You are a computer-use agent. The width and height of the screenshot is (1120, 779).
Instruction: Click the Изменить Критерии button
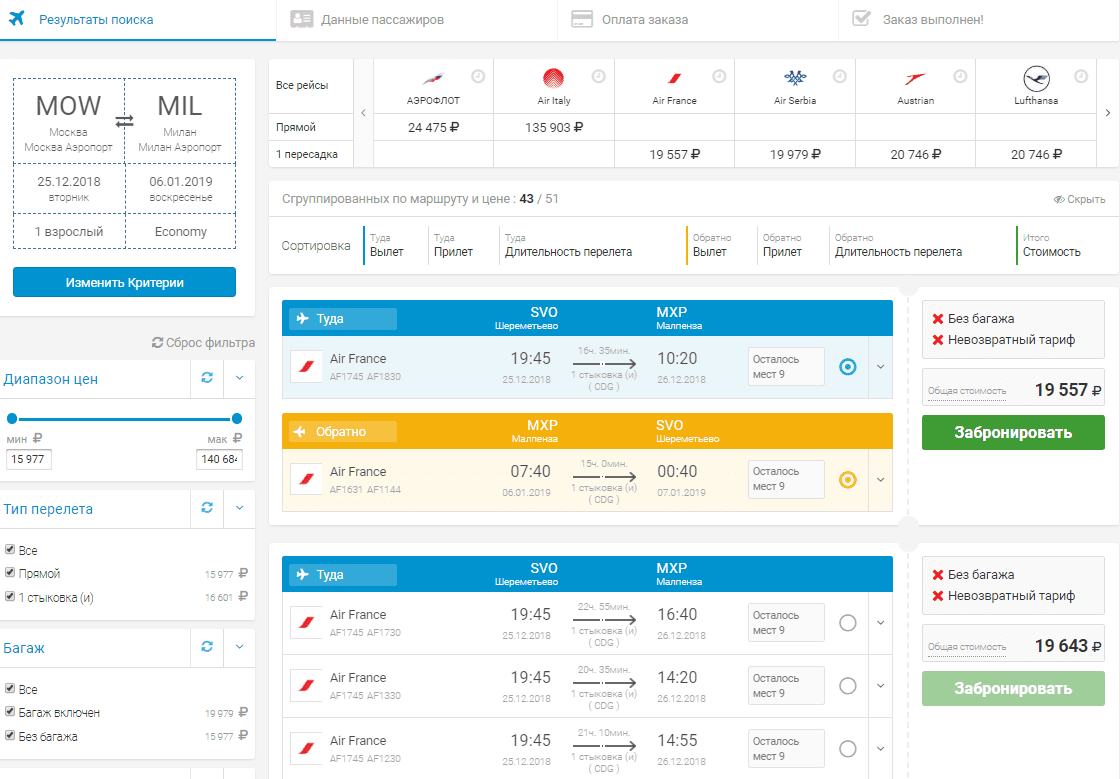click(x=124, y=282)
